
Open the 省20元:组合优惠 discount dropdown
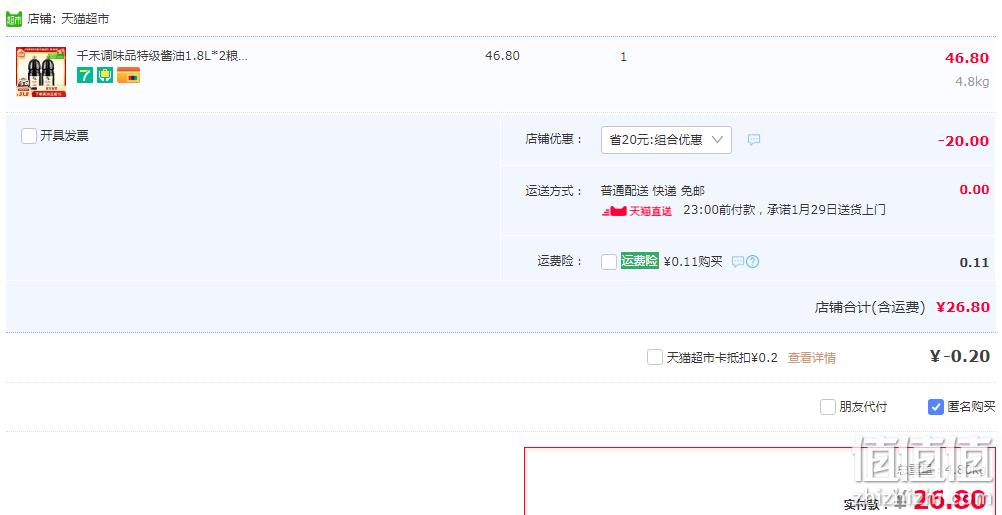click(666, 140)
